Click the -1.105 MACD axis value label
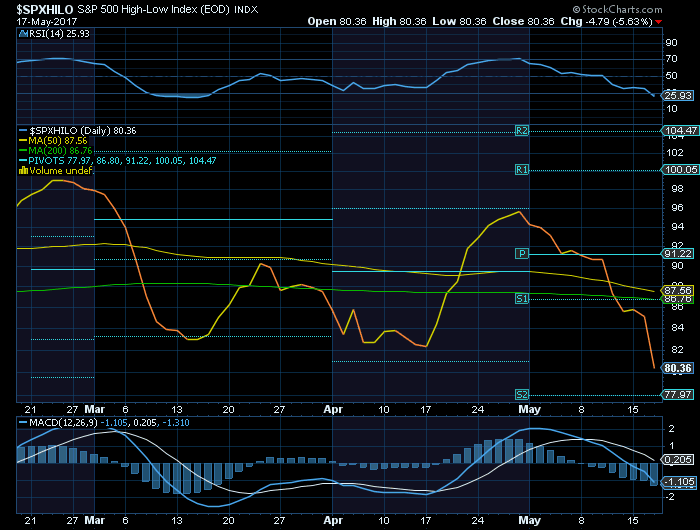This screenshot has width=700, height=530. coord(679,482)
